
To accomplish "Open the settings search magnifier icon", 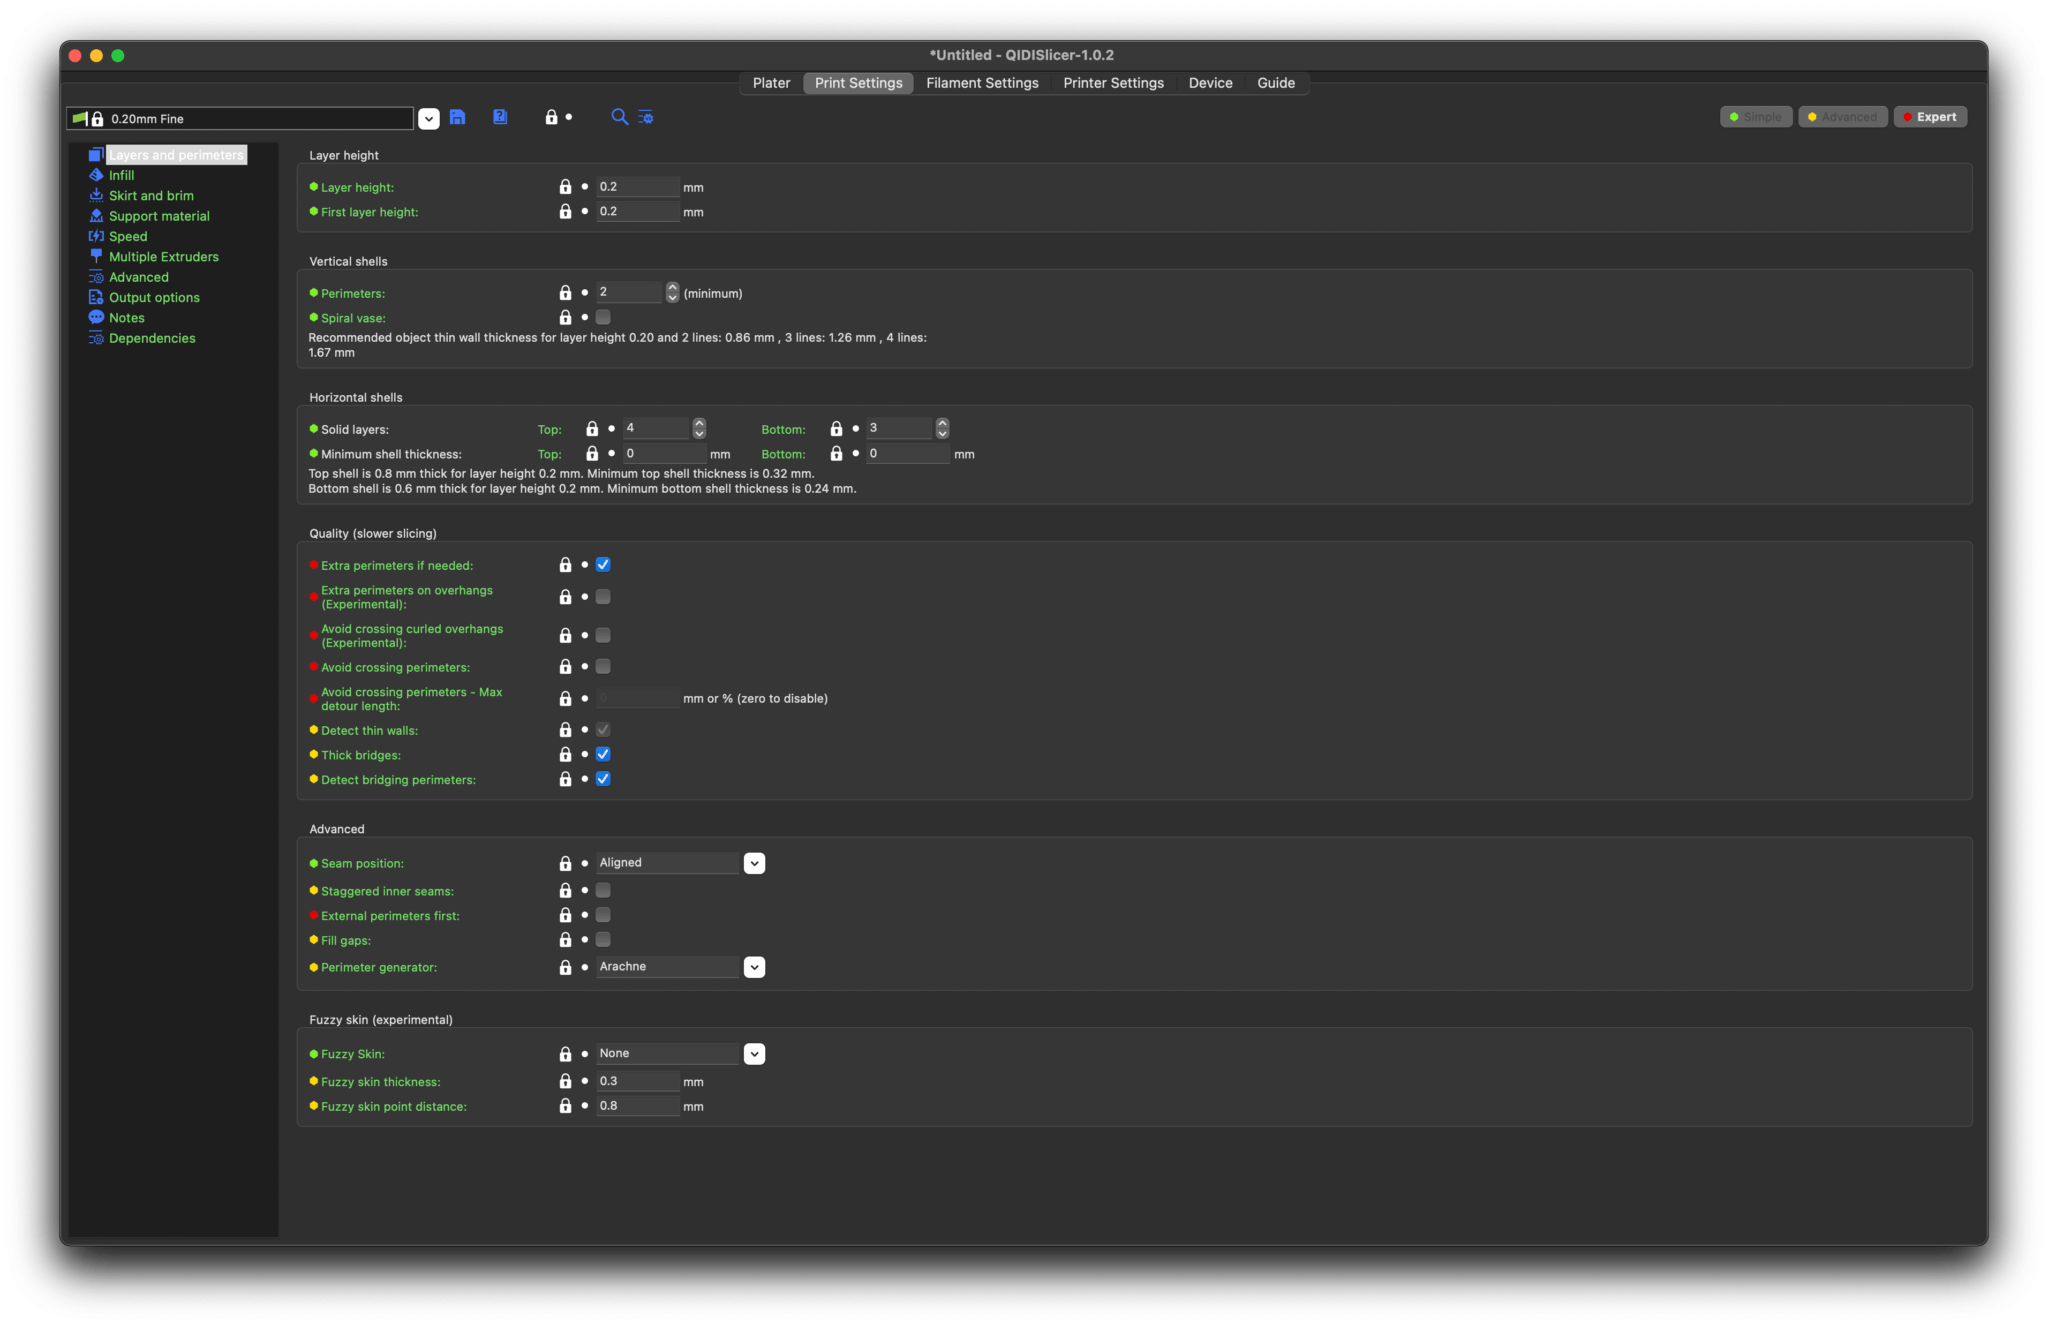I will coord(619,117).
